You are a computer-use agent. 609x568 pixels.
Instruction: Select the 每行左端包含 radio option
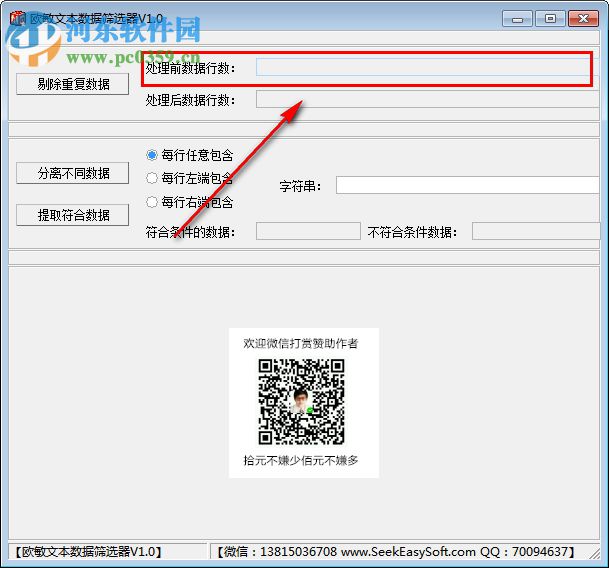(190, 178)
